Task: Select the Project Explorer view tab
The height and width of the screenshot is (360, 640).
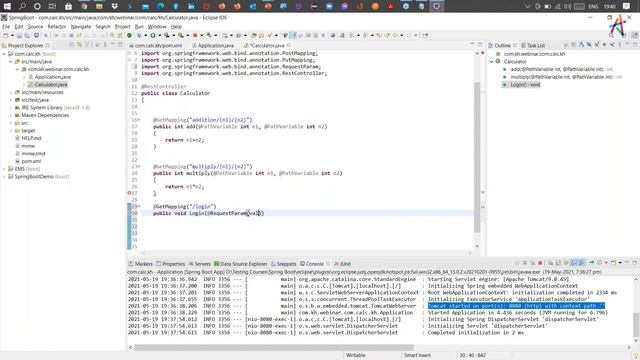Action: pyautogui.click(x=25, y=45)
